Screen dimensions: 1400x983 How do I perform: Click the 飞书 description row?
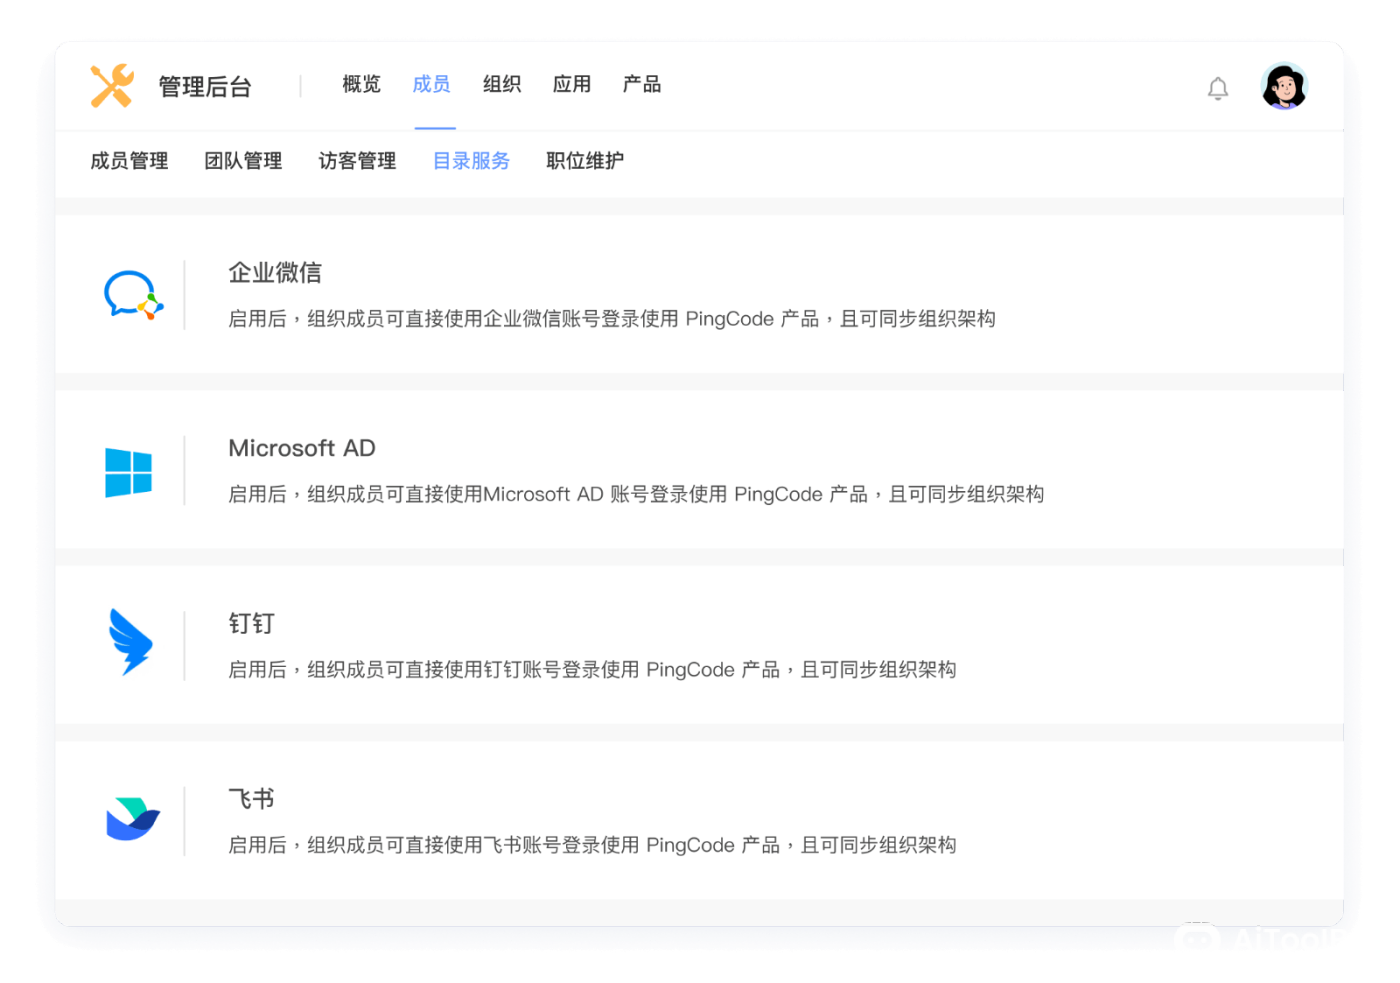point(592,845)
